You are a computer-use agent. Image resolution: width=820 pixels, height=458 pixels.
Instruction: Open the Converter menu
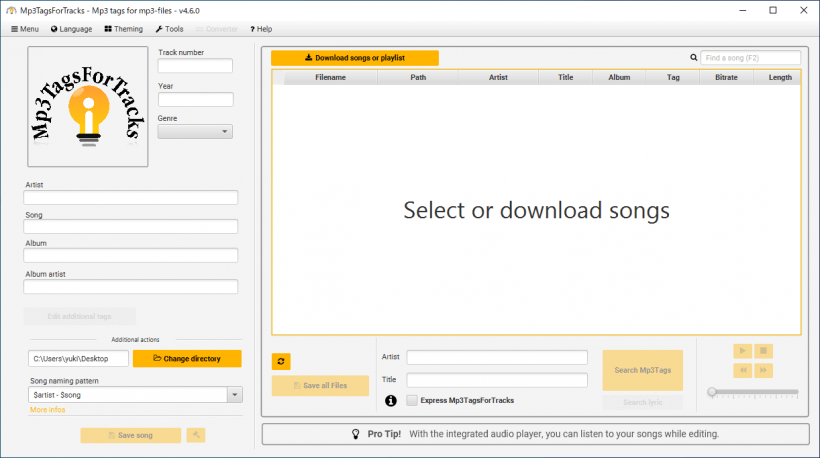click(217, 29)
